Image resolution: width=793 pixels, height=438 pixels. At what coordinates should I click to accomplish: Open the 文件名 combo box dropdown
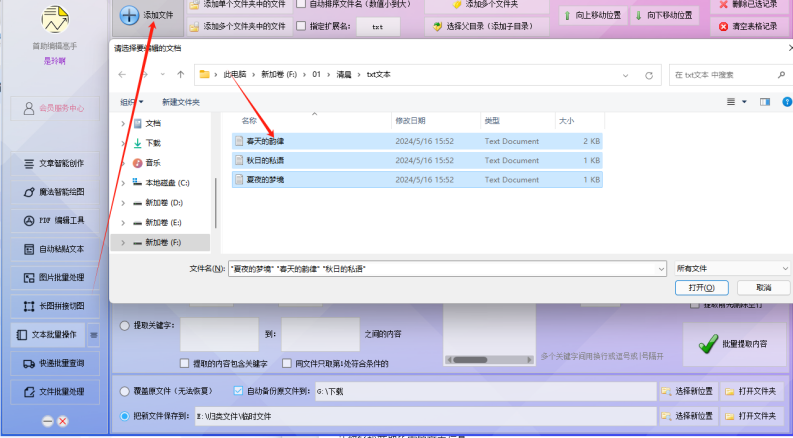click(661, 269)
